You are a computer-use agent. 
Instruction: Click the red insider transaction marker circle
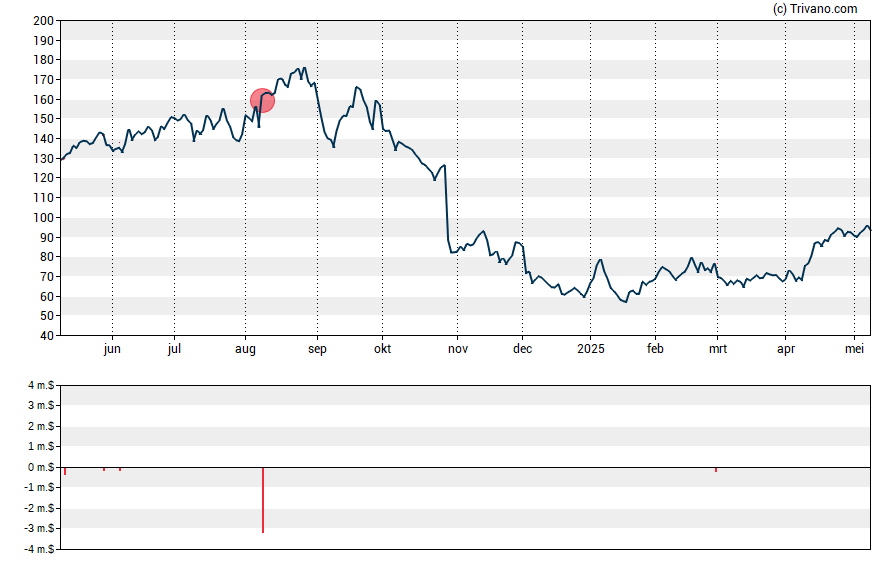tap(262, 101)
